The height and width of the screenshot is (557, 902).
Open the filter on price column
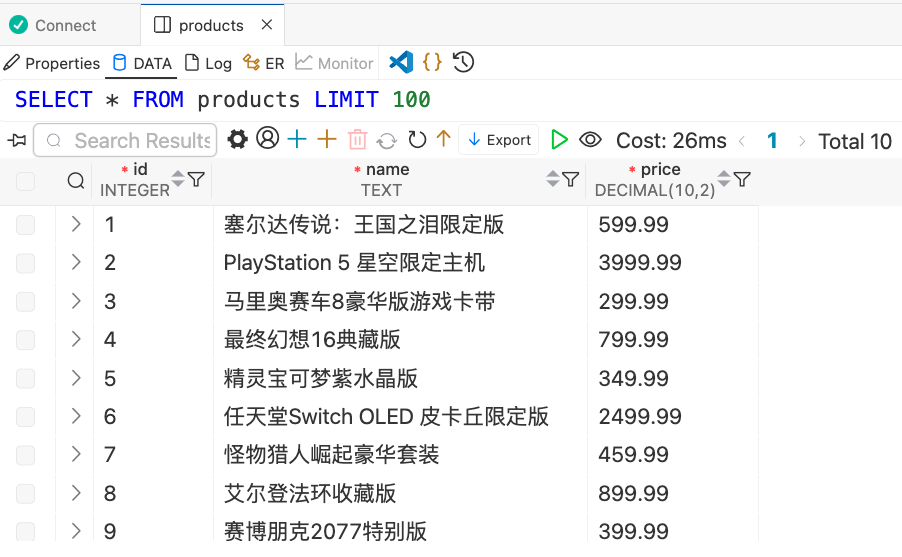pyautogui.click(x=742, y=179)
